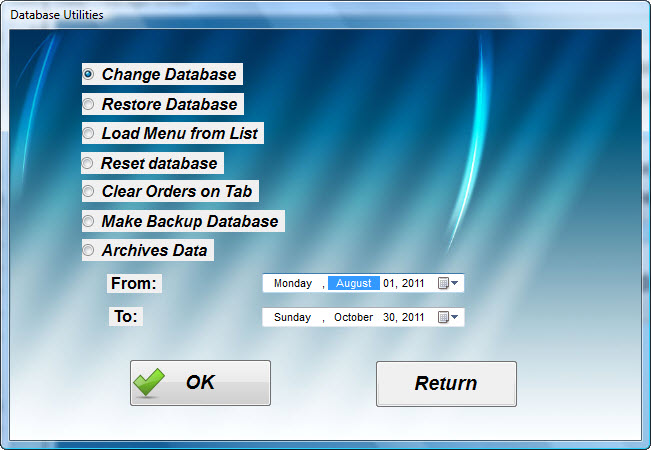Click the day 30 in To date
The height and width of the screenshot is (450, 651).
point(390,318)
